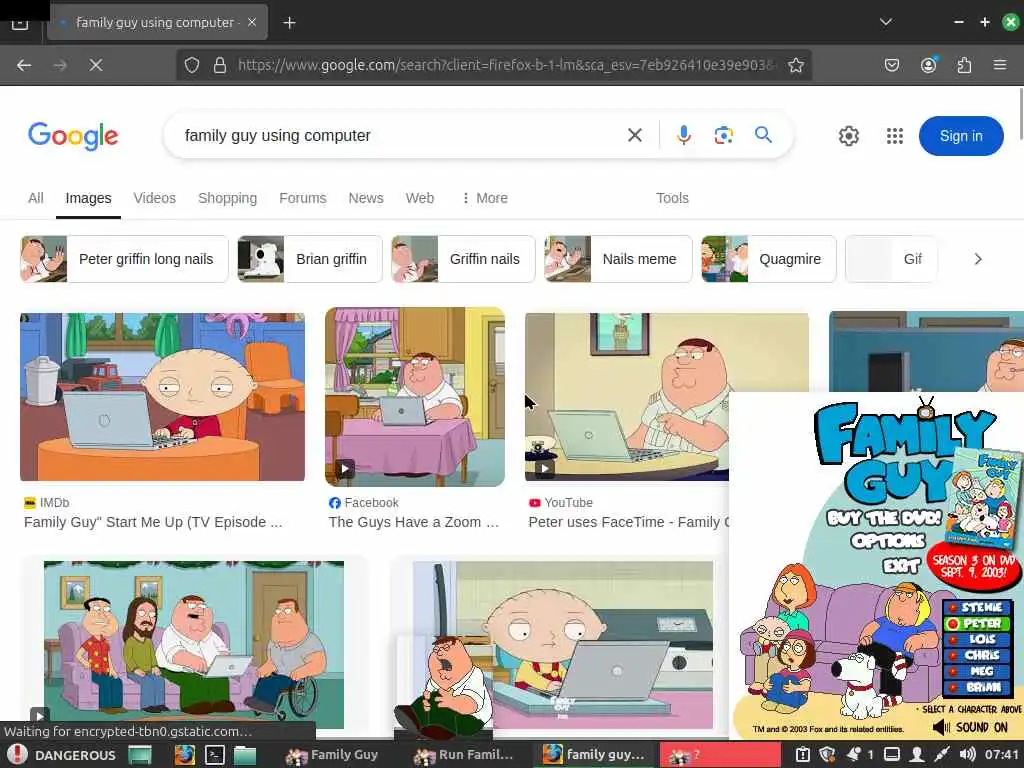Viewport: 1024px width, 768px height.
Task: Launch Firefox from the taskbar launcher
Action: pyautogui.click(x=184, y=755)
